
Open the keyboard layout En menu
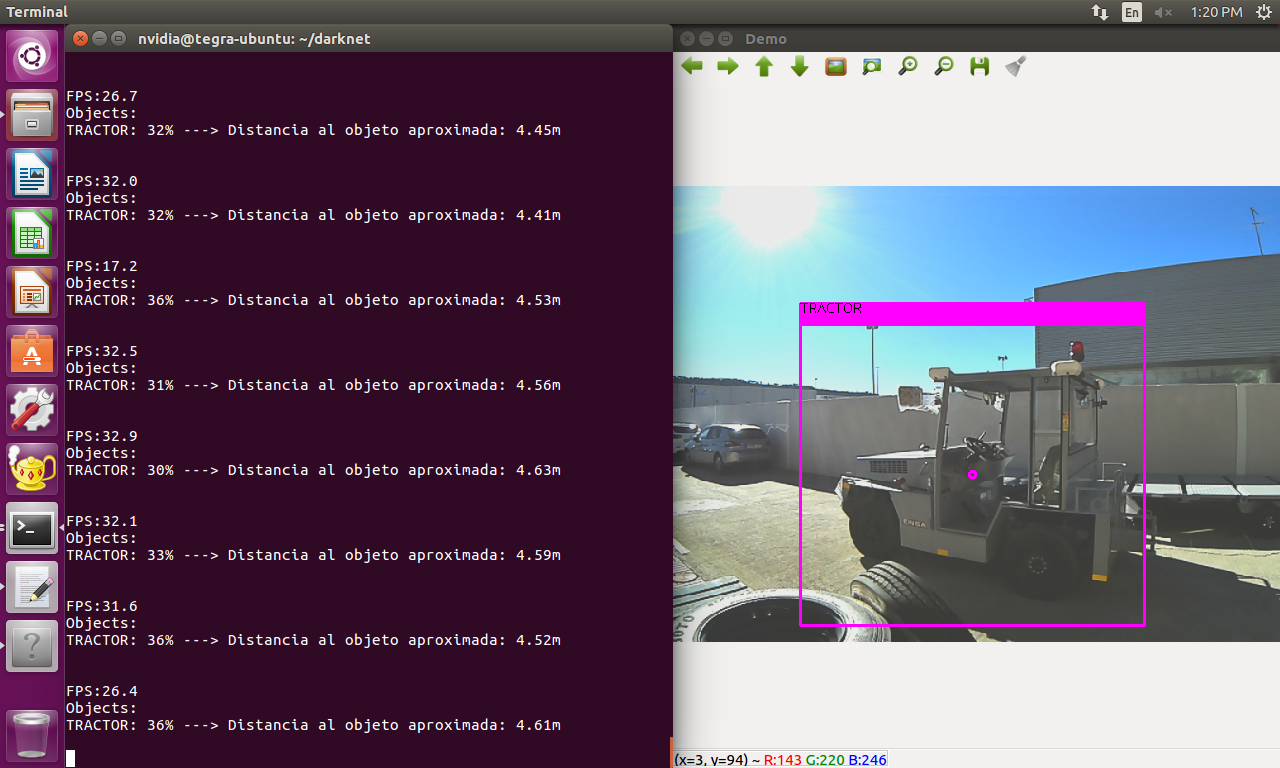[x=1132, y=12]
